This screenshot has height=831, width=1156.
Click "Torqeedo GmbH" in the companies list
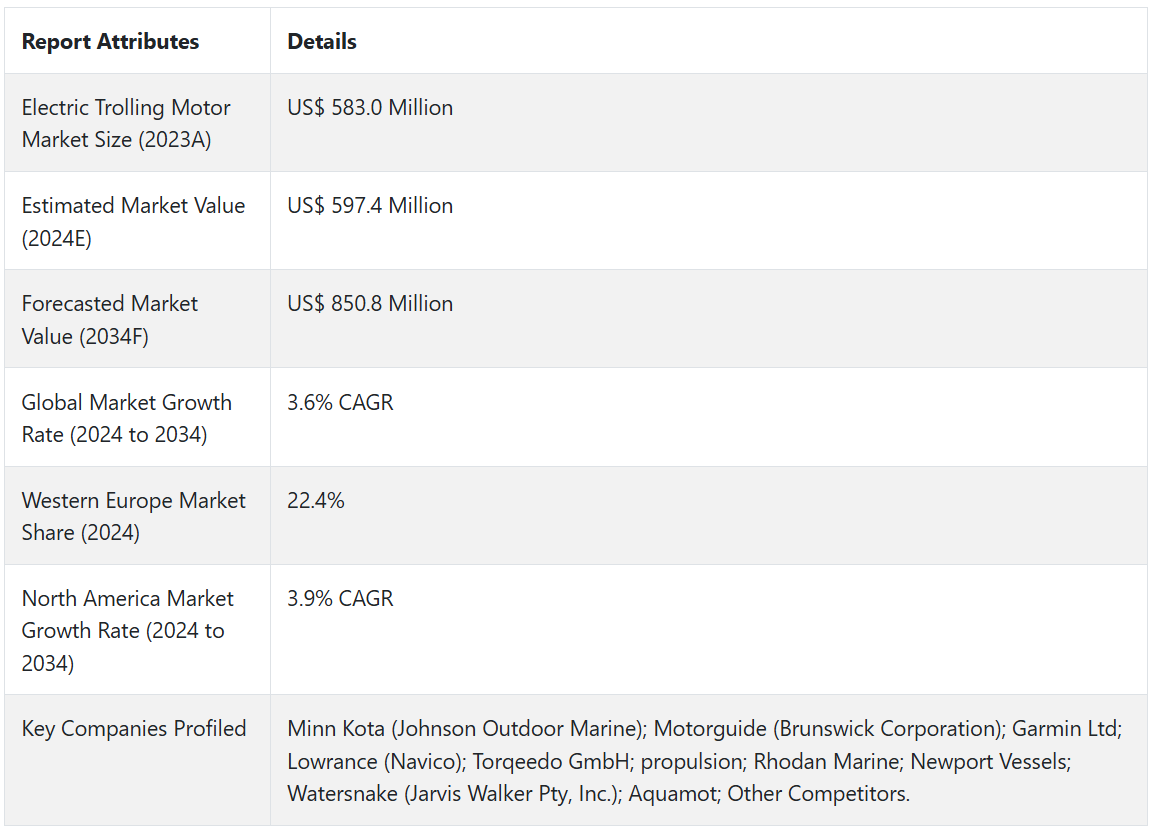[552, 761]
